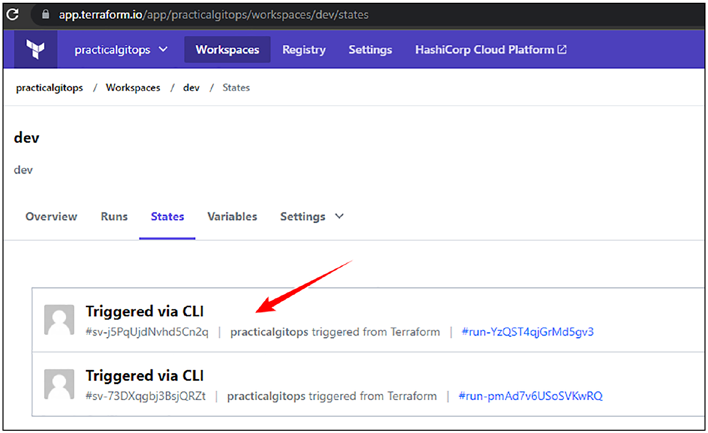
Task: Click the browser address bar URL
Action: 214,14
